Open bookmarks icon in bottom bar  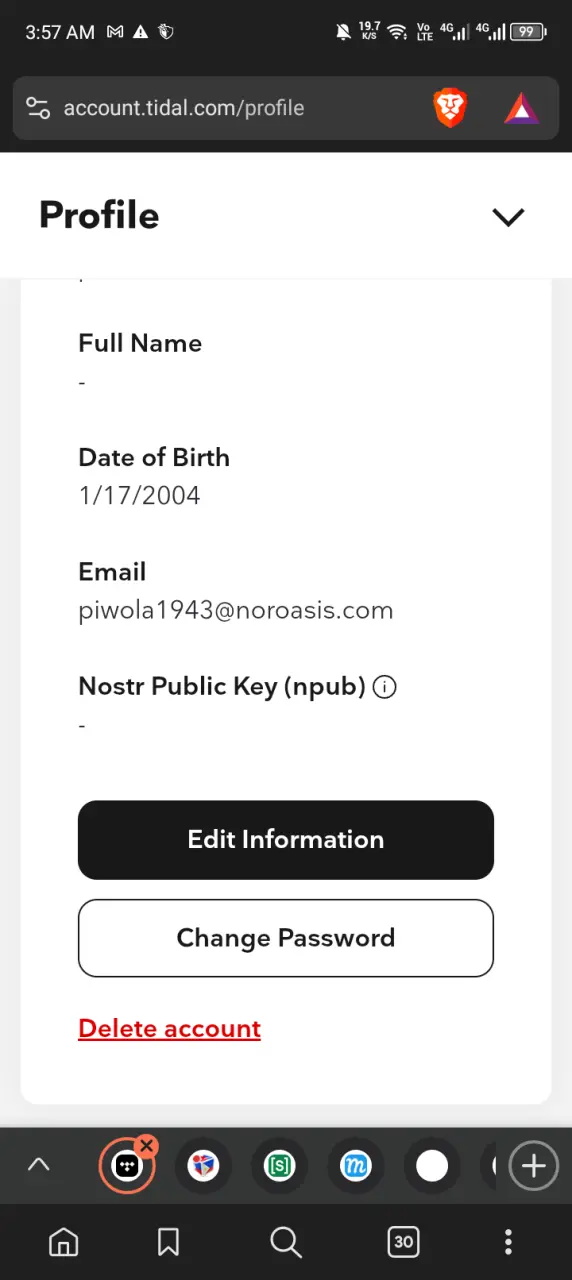(x=168, y=1242)
